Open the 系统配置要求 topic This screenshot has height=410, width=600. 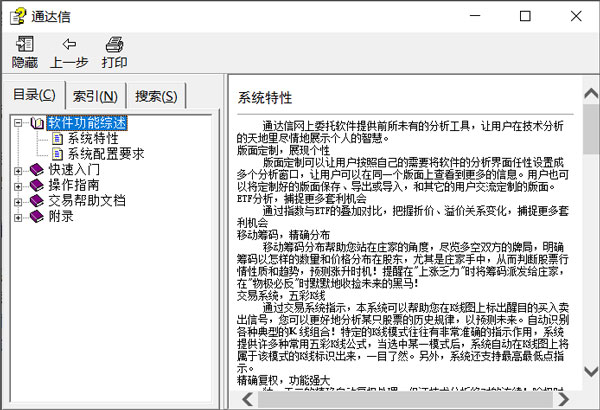[x=106, y=154]
